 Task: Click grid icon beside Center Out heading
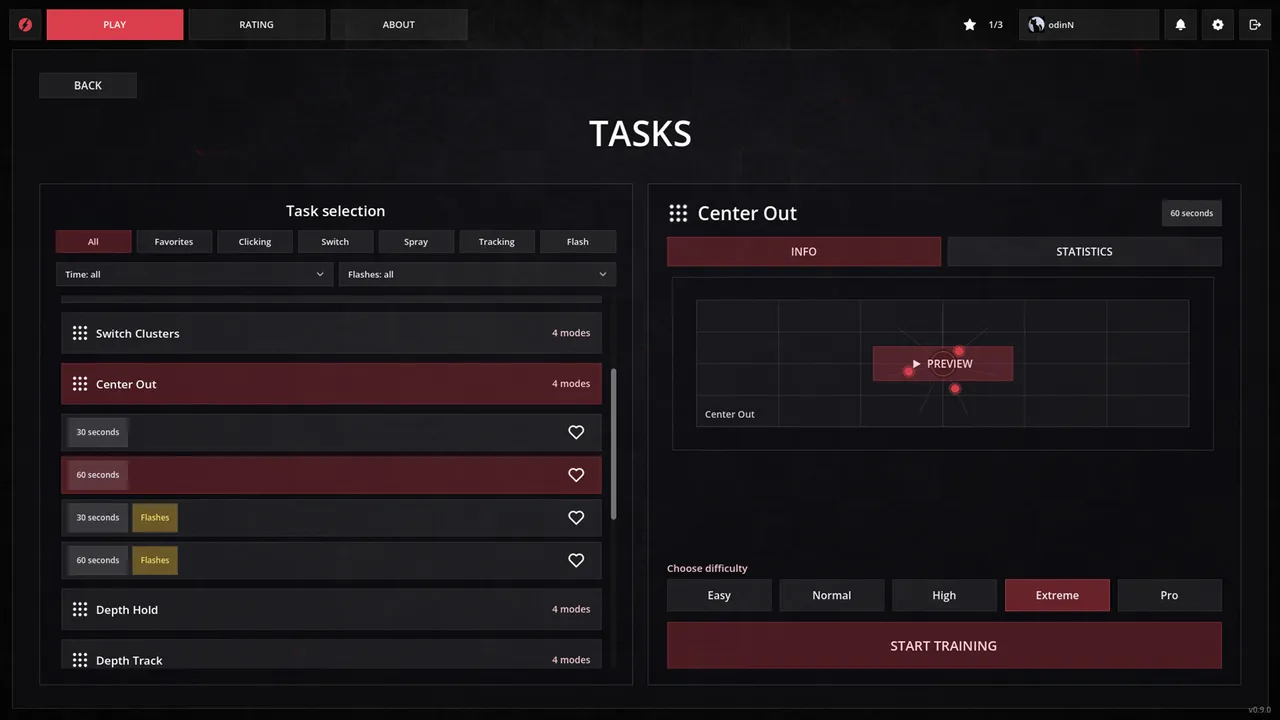pos(678,213)
